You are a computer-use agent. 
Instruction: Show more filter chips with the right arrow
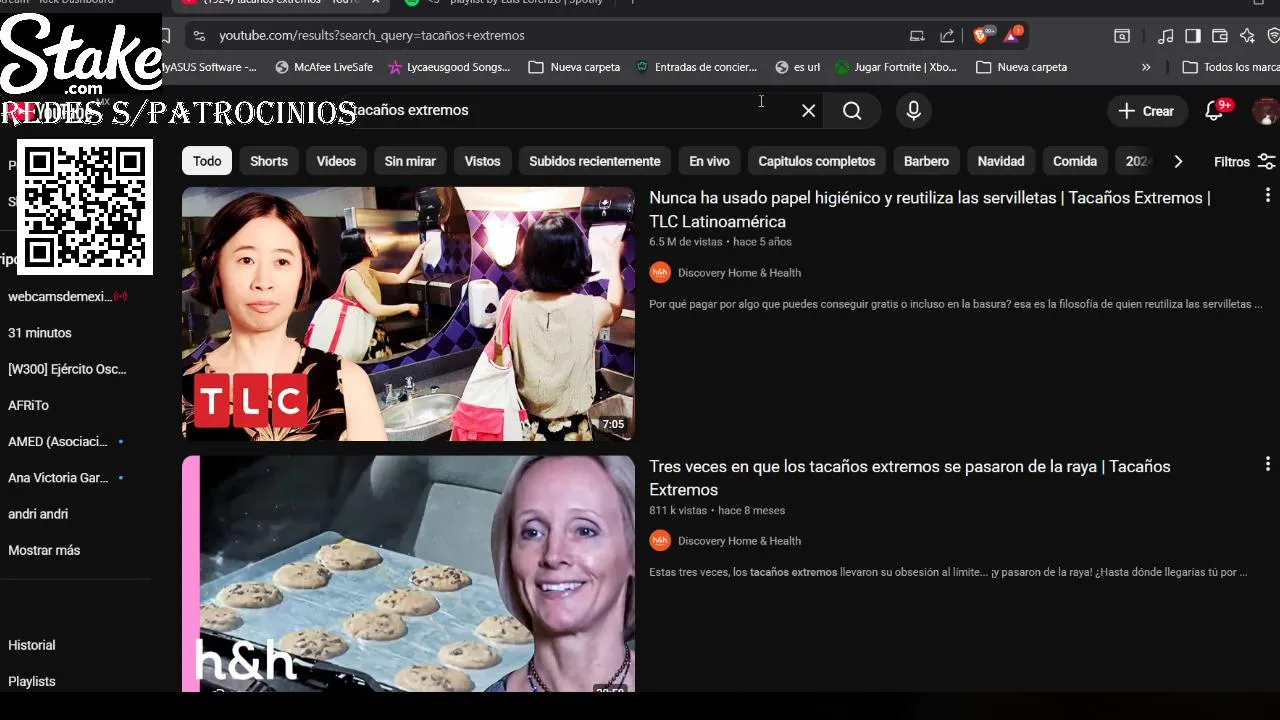[x=1178, y=161]
